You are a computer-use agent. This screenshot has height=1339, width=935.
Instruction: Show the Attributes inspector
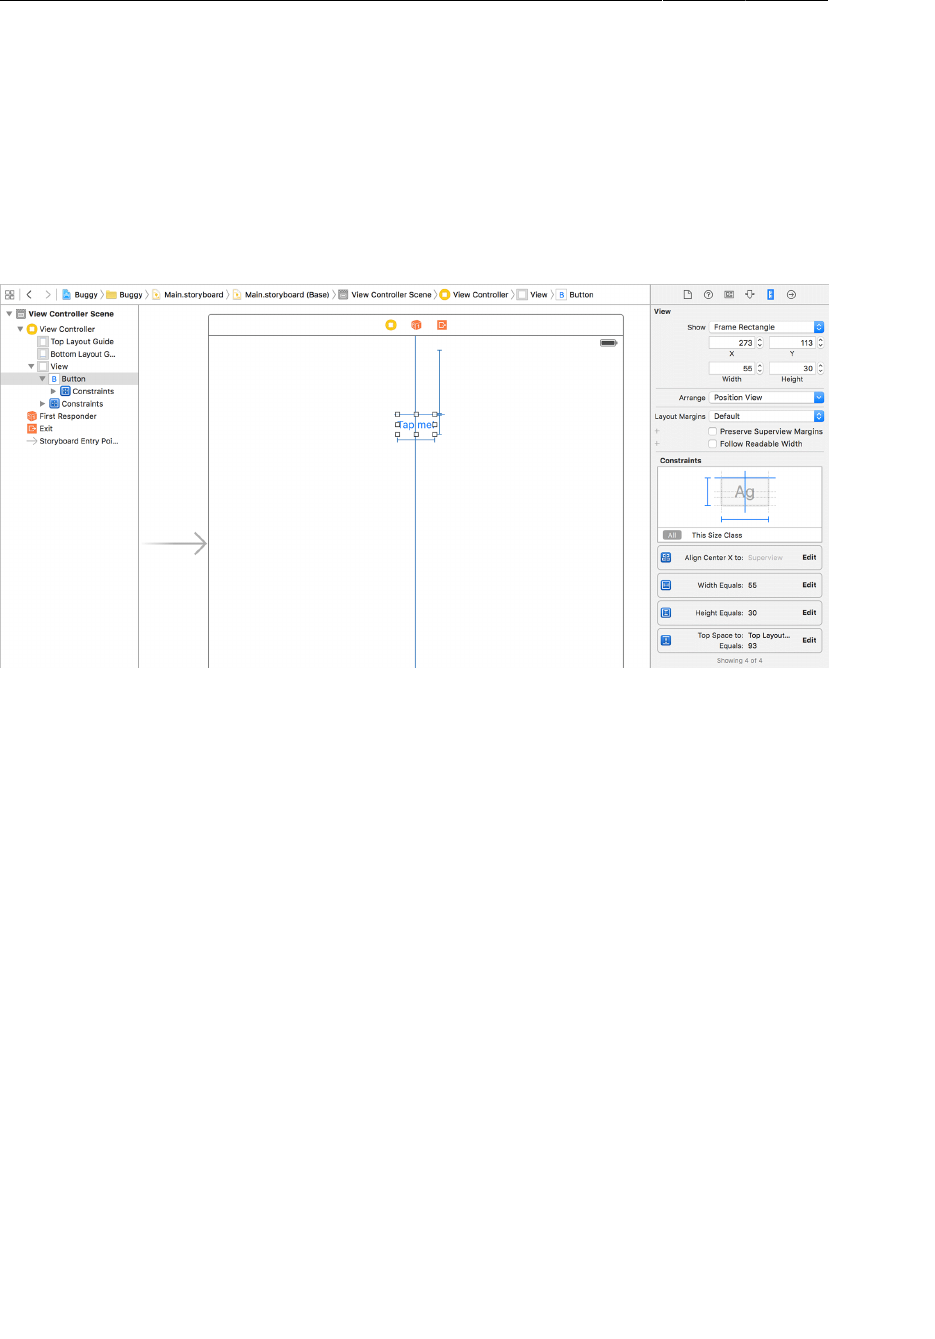click(750, 295)
